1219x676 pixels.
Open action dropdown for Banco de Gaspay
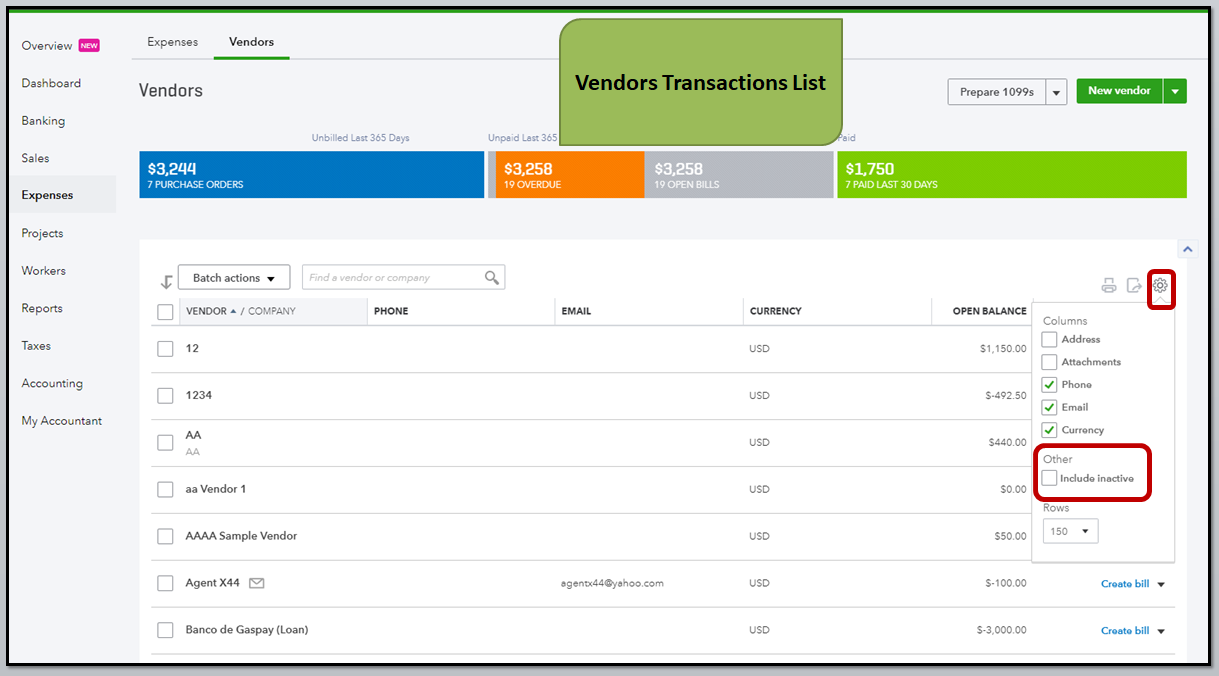click(x=1161, y=631)
